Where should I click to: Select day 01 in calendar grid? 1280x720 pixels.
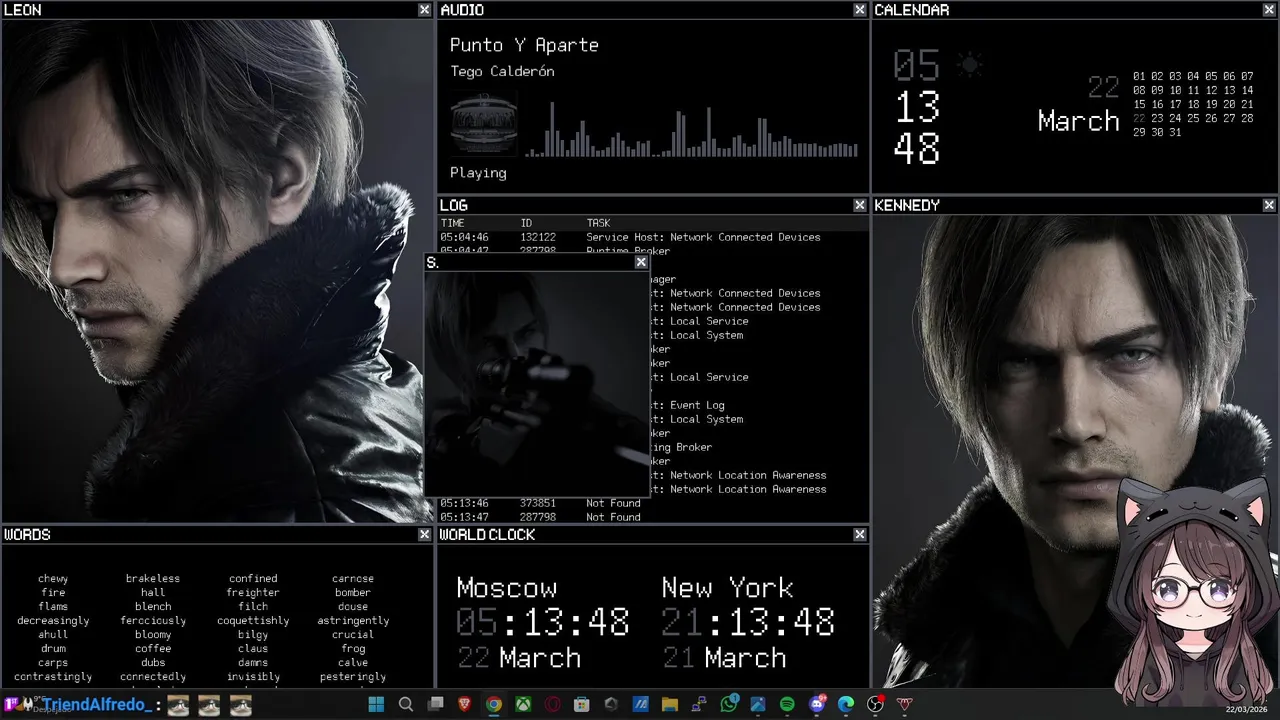(1139, 76)
